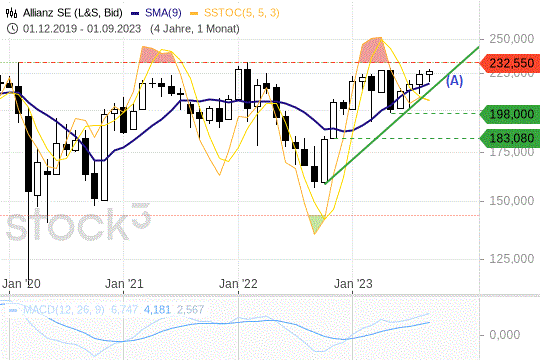The image size is (540, 360).
Task: Click the (A) annotation label
Action: pos(455,81)
